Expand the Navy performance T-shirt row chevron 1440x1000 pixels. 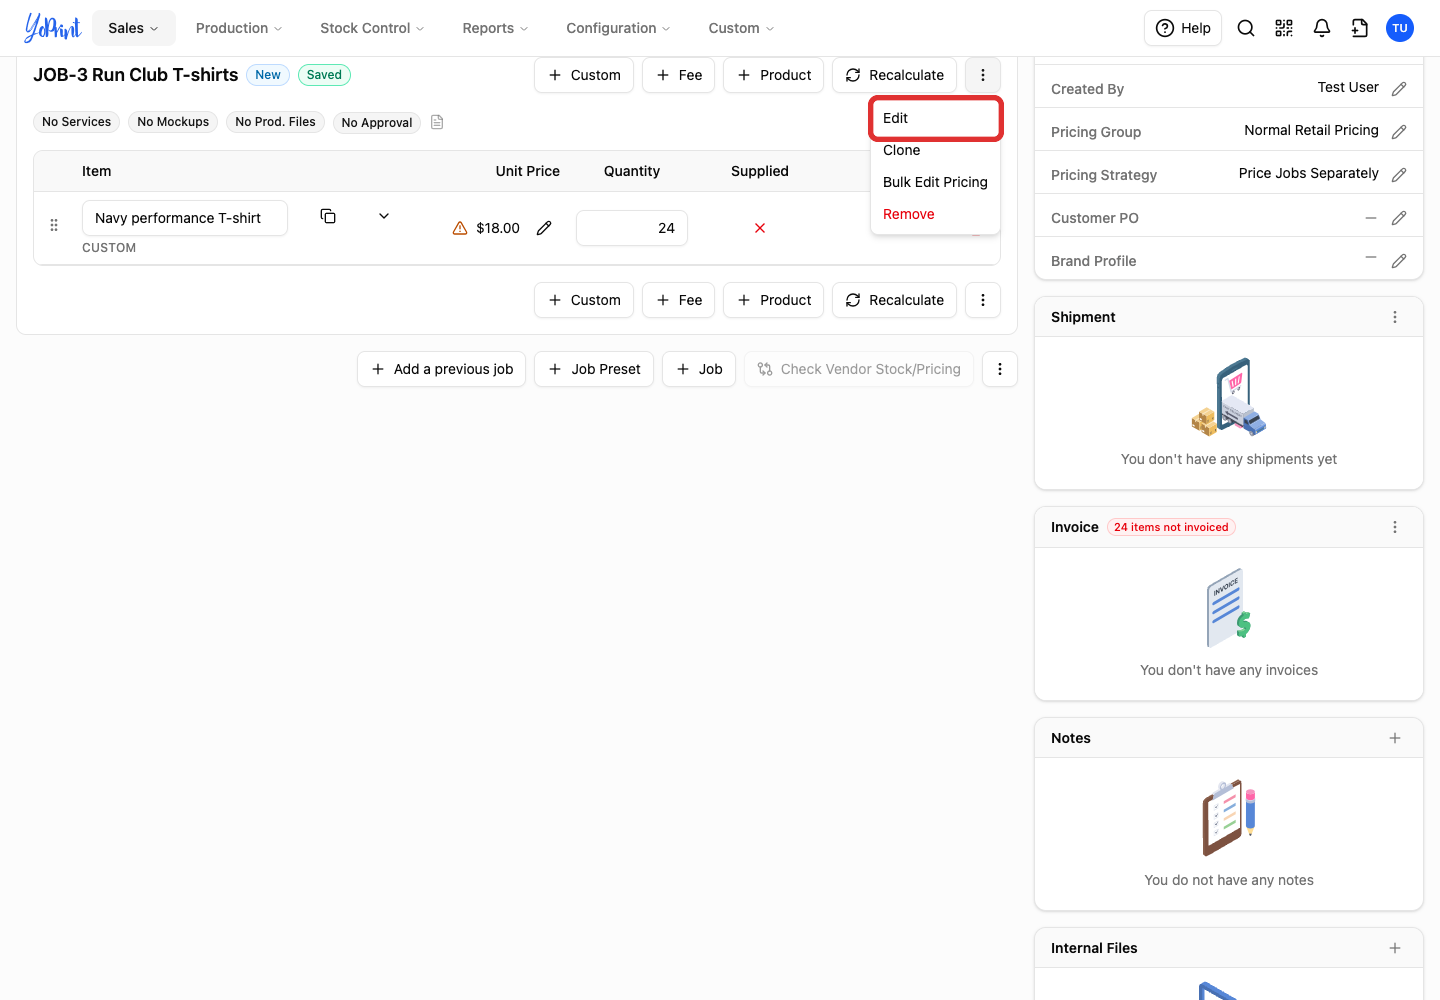pos(384,216)
